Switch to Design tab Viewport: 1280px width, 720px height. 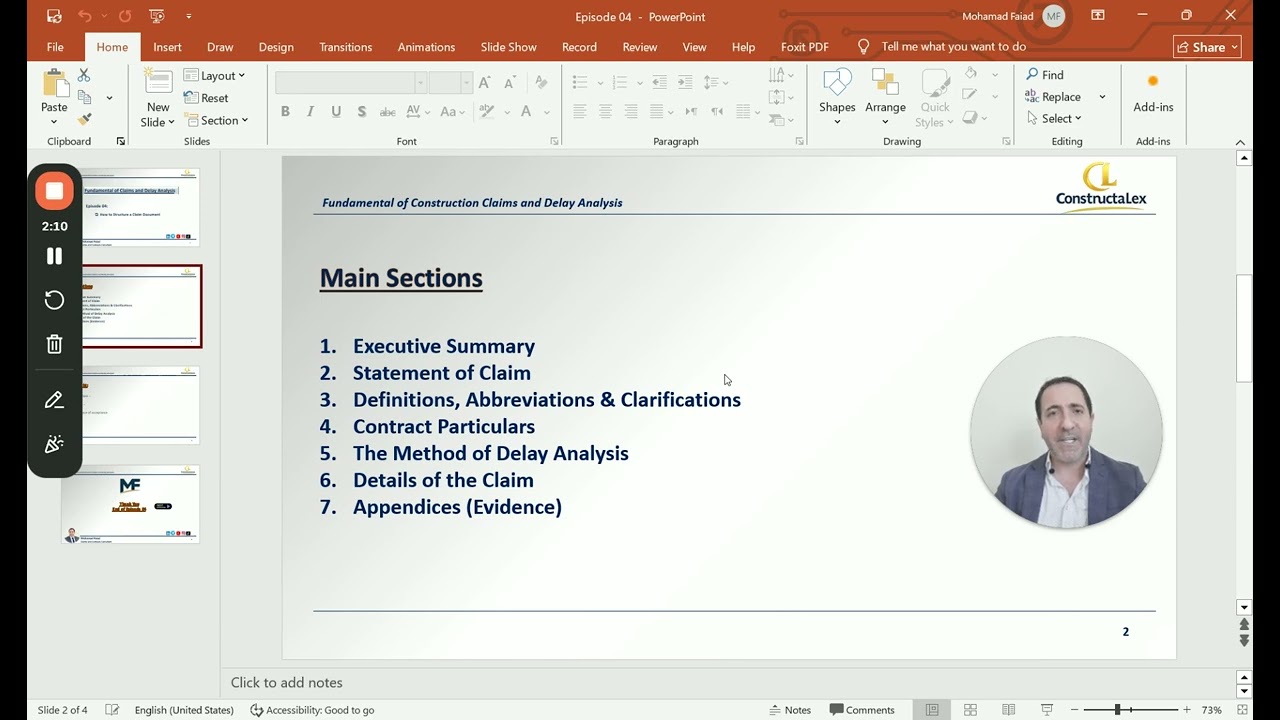pyautogui.click(x=276, y=47)
